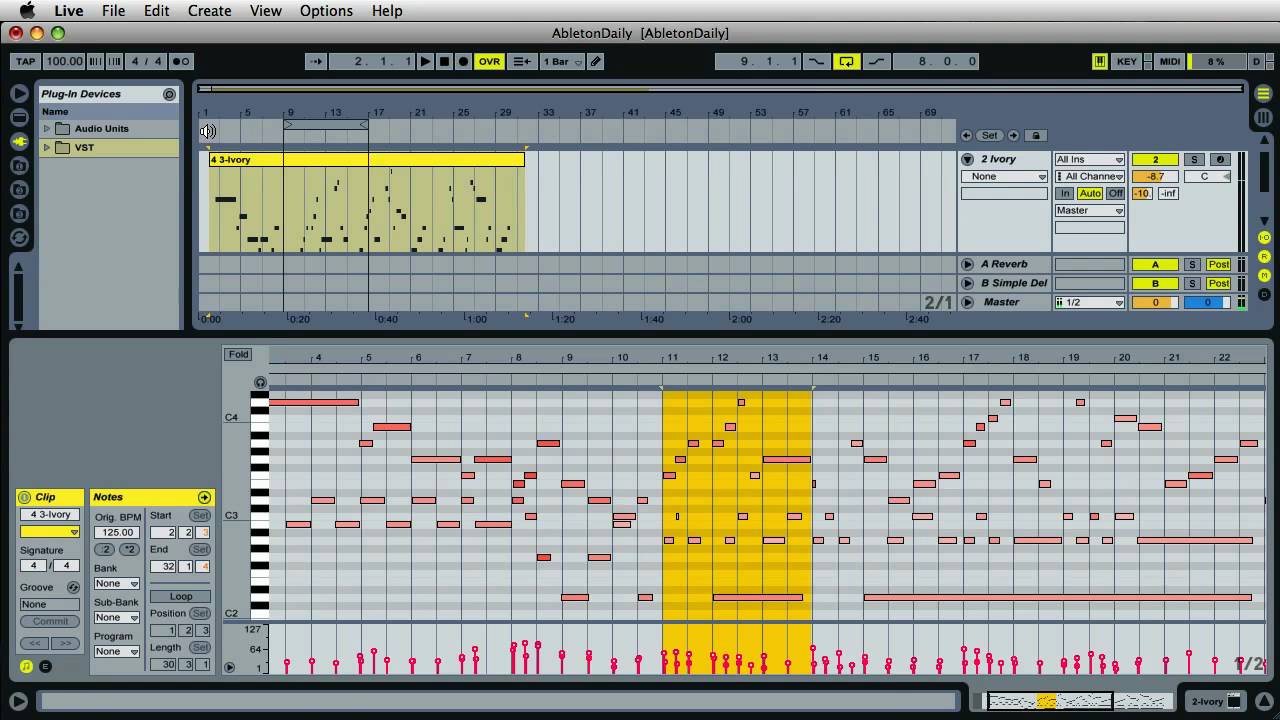This screenshot has width=1280, height=720.
Task: Toggle the Computer MIDI Keyboard icon
Action: coord(1099,61)
